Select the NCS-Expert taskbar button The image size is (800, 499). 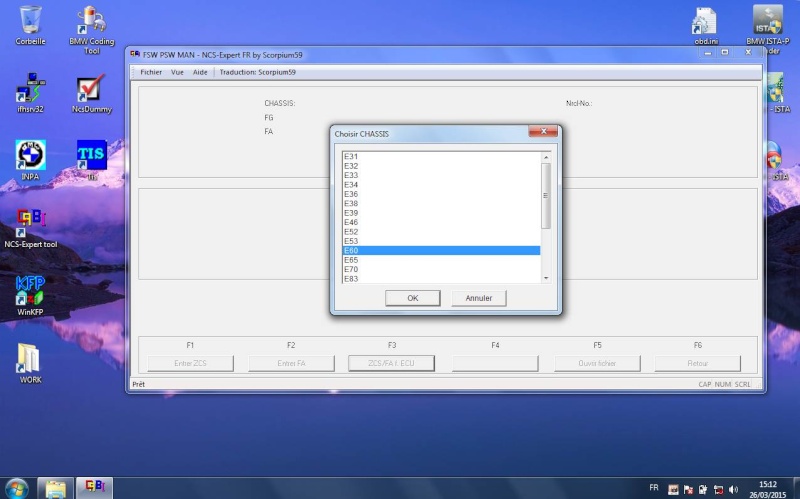[94, 489]
